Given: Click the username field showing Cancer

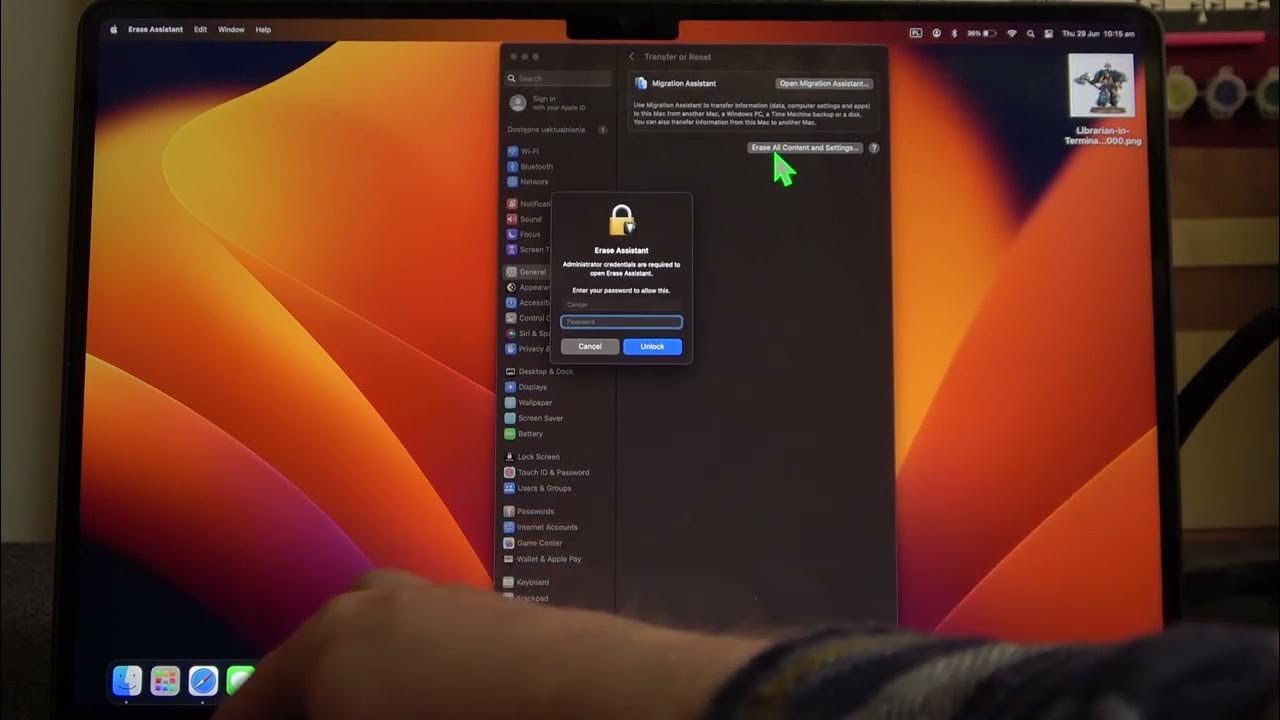Looking at the screenshot, I should [x=621, y=305].
